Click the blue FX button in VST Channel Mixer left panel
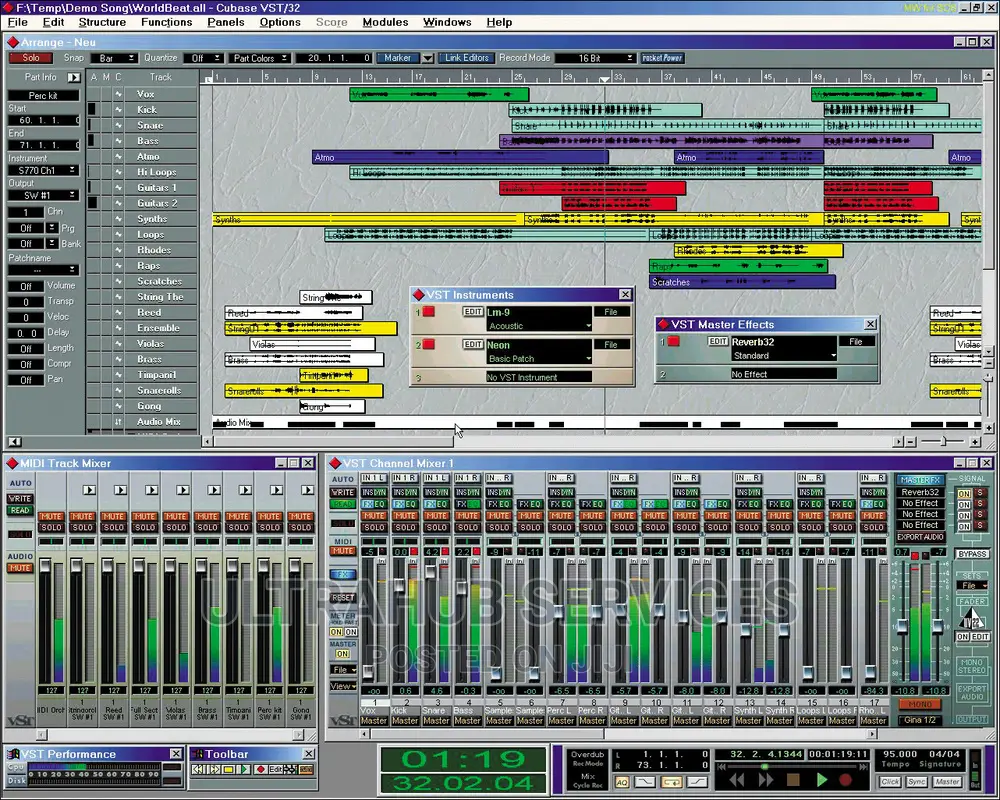This screenshot has width=1000, height=800. [x=342, y=574]
